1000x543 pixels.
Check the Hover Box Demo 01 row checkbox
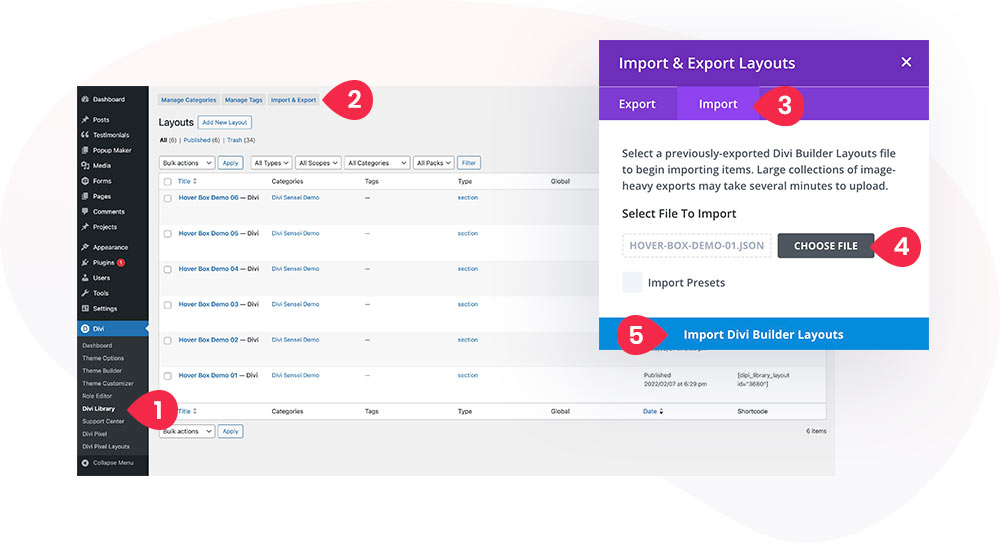coord(168,376)
